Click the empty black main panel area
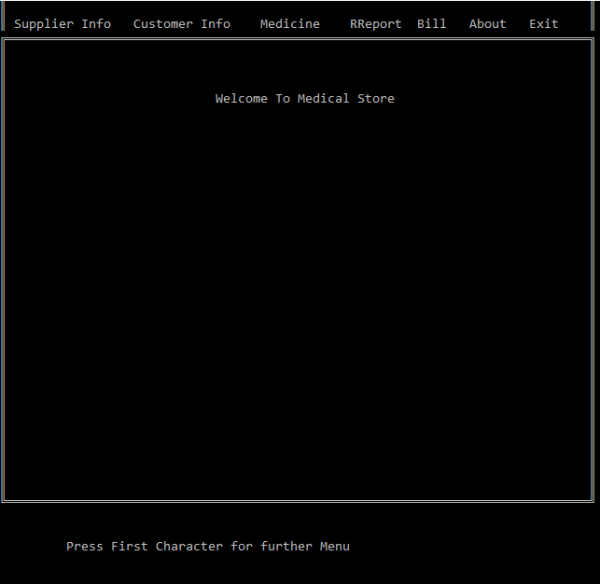Viewport: 600px width, 584px height. (300, 300)
